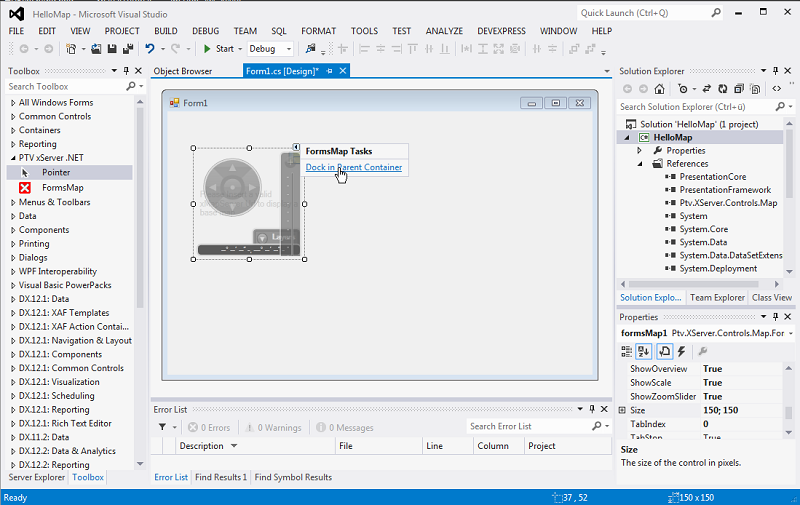Click the Collapse All icon in Solution Explorer
The height and width of the screenshot is (505, 800).
coord(739,89)
